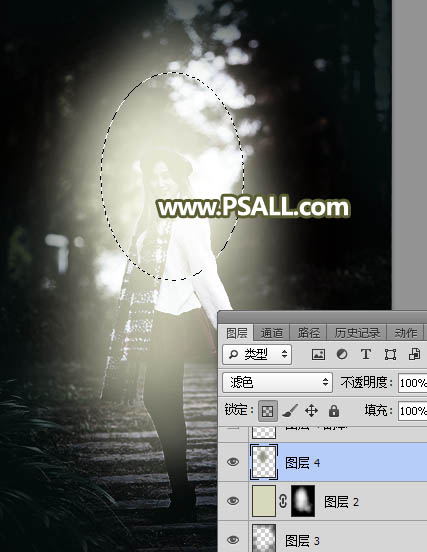The width and height of the screenshot is (427, 552).
Task: Click the 不透明度 opacity value field
Action: tap(413, 382)
